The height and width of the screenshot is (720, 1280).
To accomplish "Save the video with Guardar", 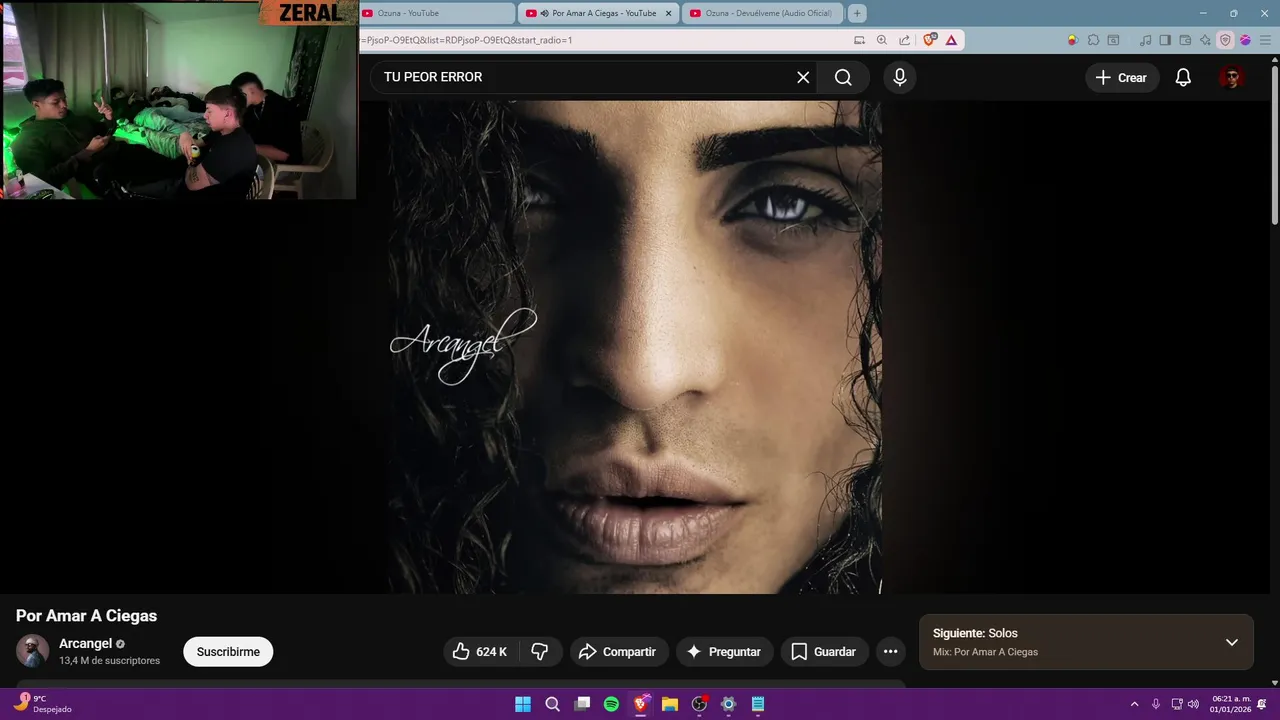I will pyautogui.click(x=824, y=651).
